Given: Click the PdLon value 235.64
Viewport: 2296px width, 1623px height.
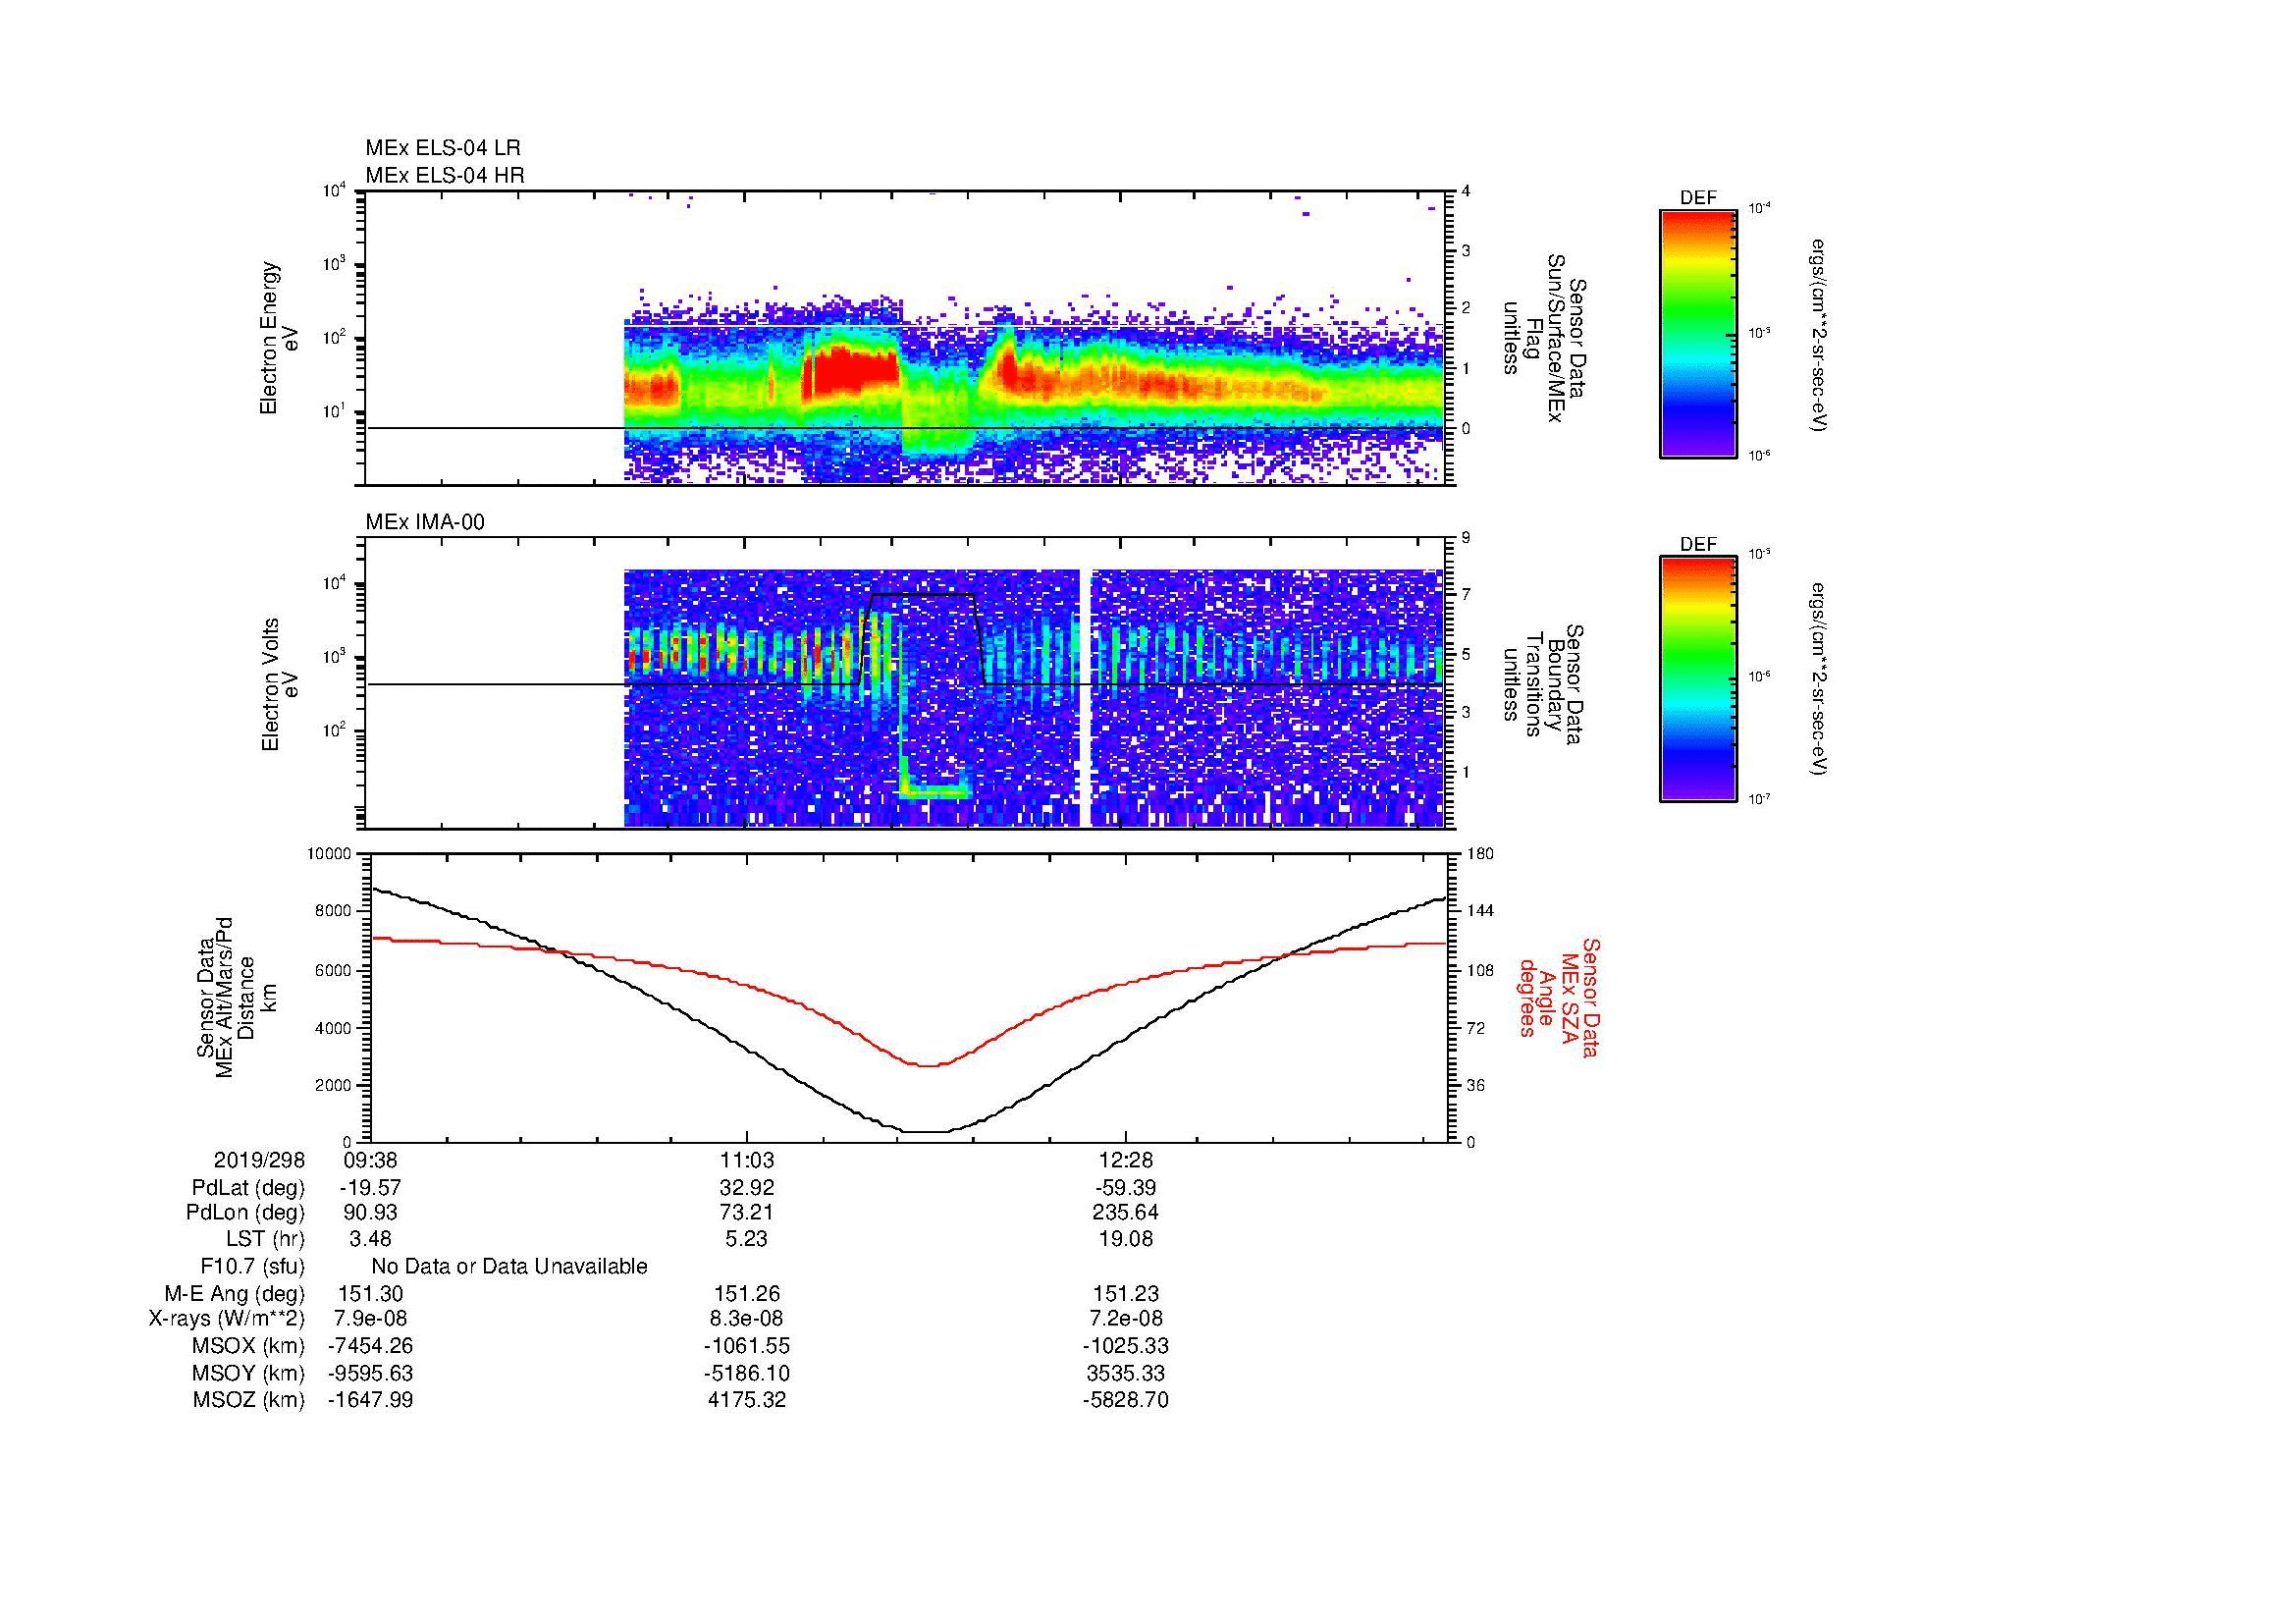Looking at the screenshot, I should (x=1126, y=1213).
